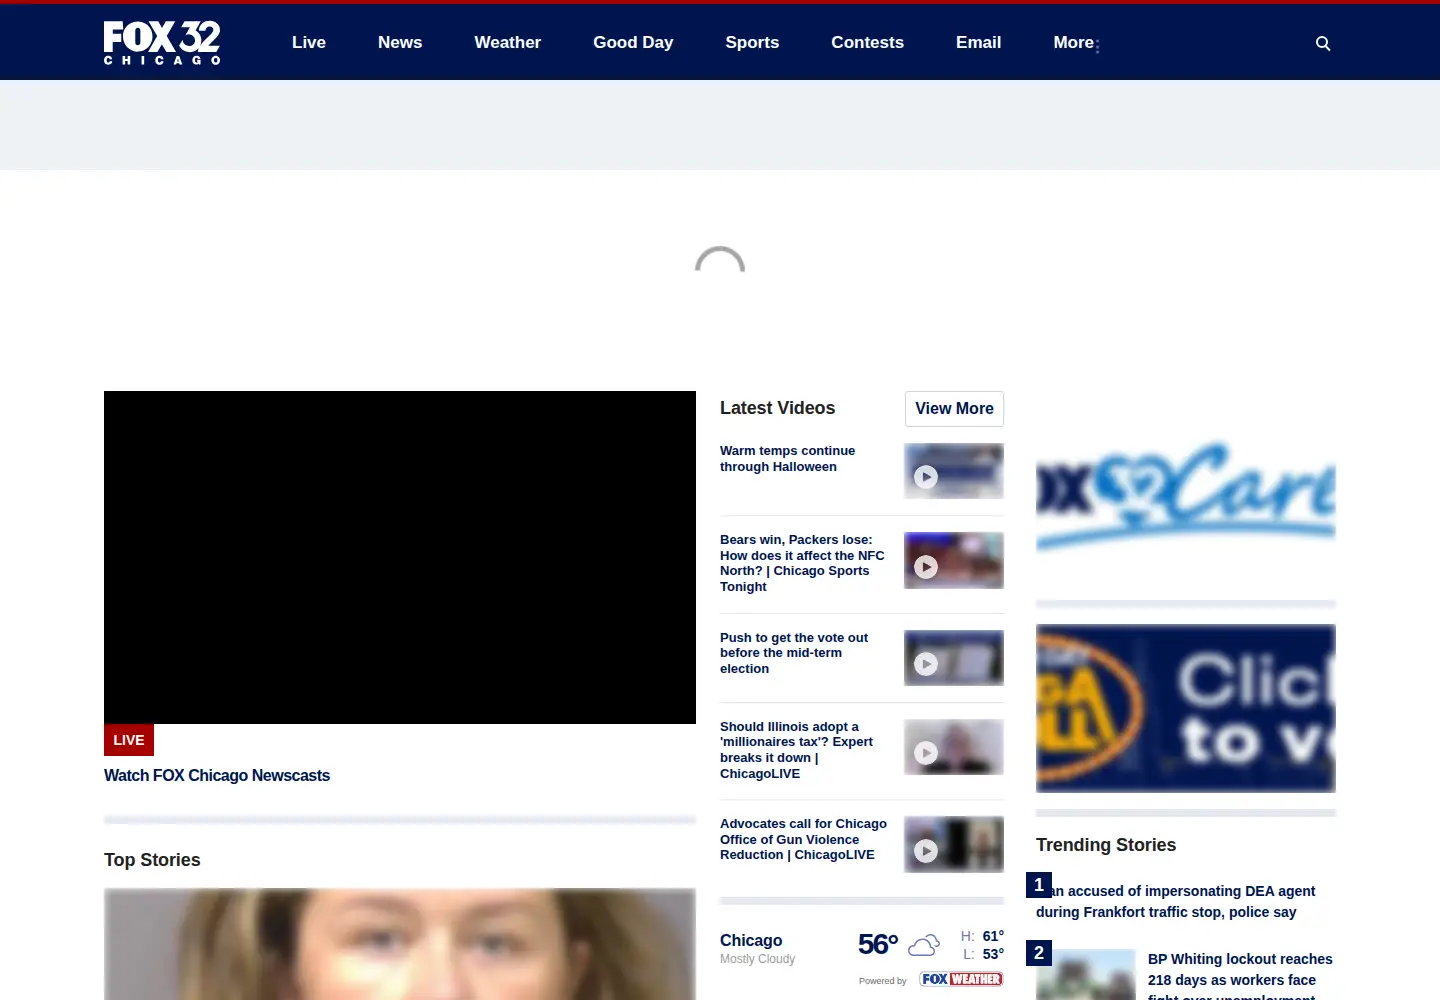Click the red LIVE badge
Viewport: 1440px width, 1000px height.
point(129,740)
